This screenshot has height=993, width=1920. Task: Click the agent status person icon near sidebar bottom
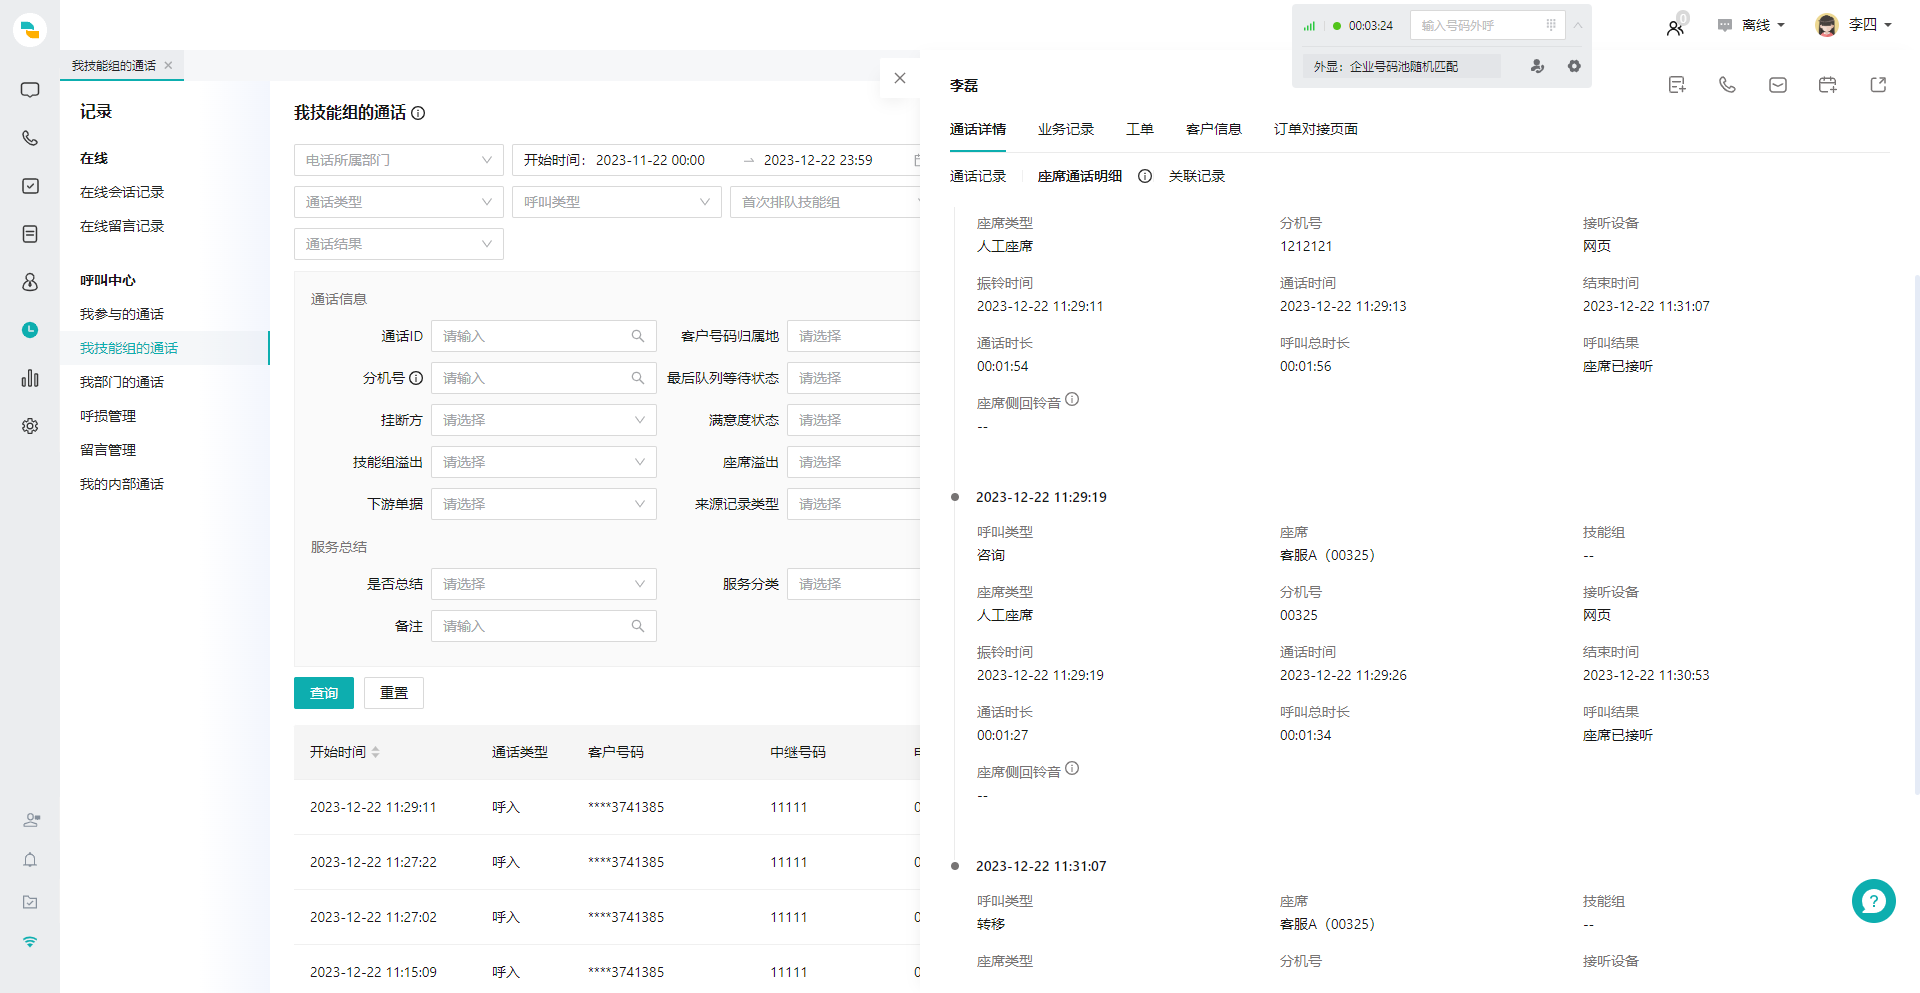[x=31, y=820]
